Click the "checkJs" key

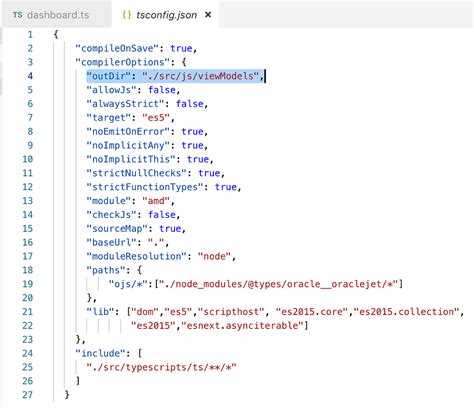click(111, 215)
